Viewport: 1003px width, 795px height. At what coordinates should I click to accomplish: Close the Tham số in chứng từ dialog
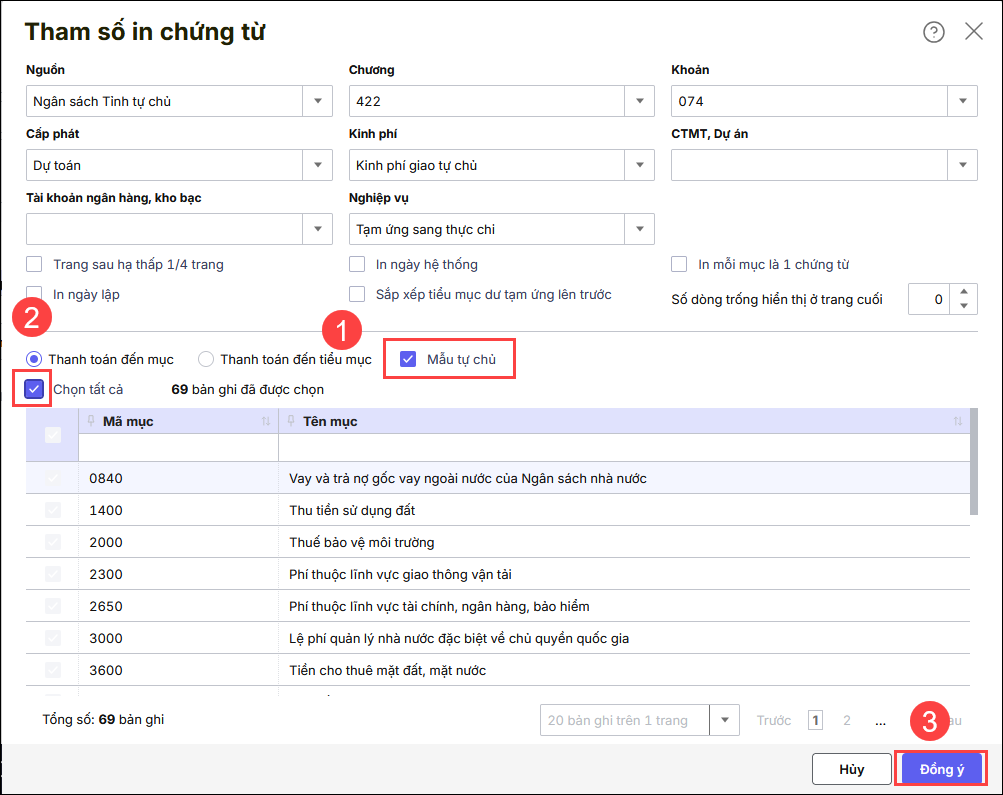click(x=974, y=31)
